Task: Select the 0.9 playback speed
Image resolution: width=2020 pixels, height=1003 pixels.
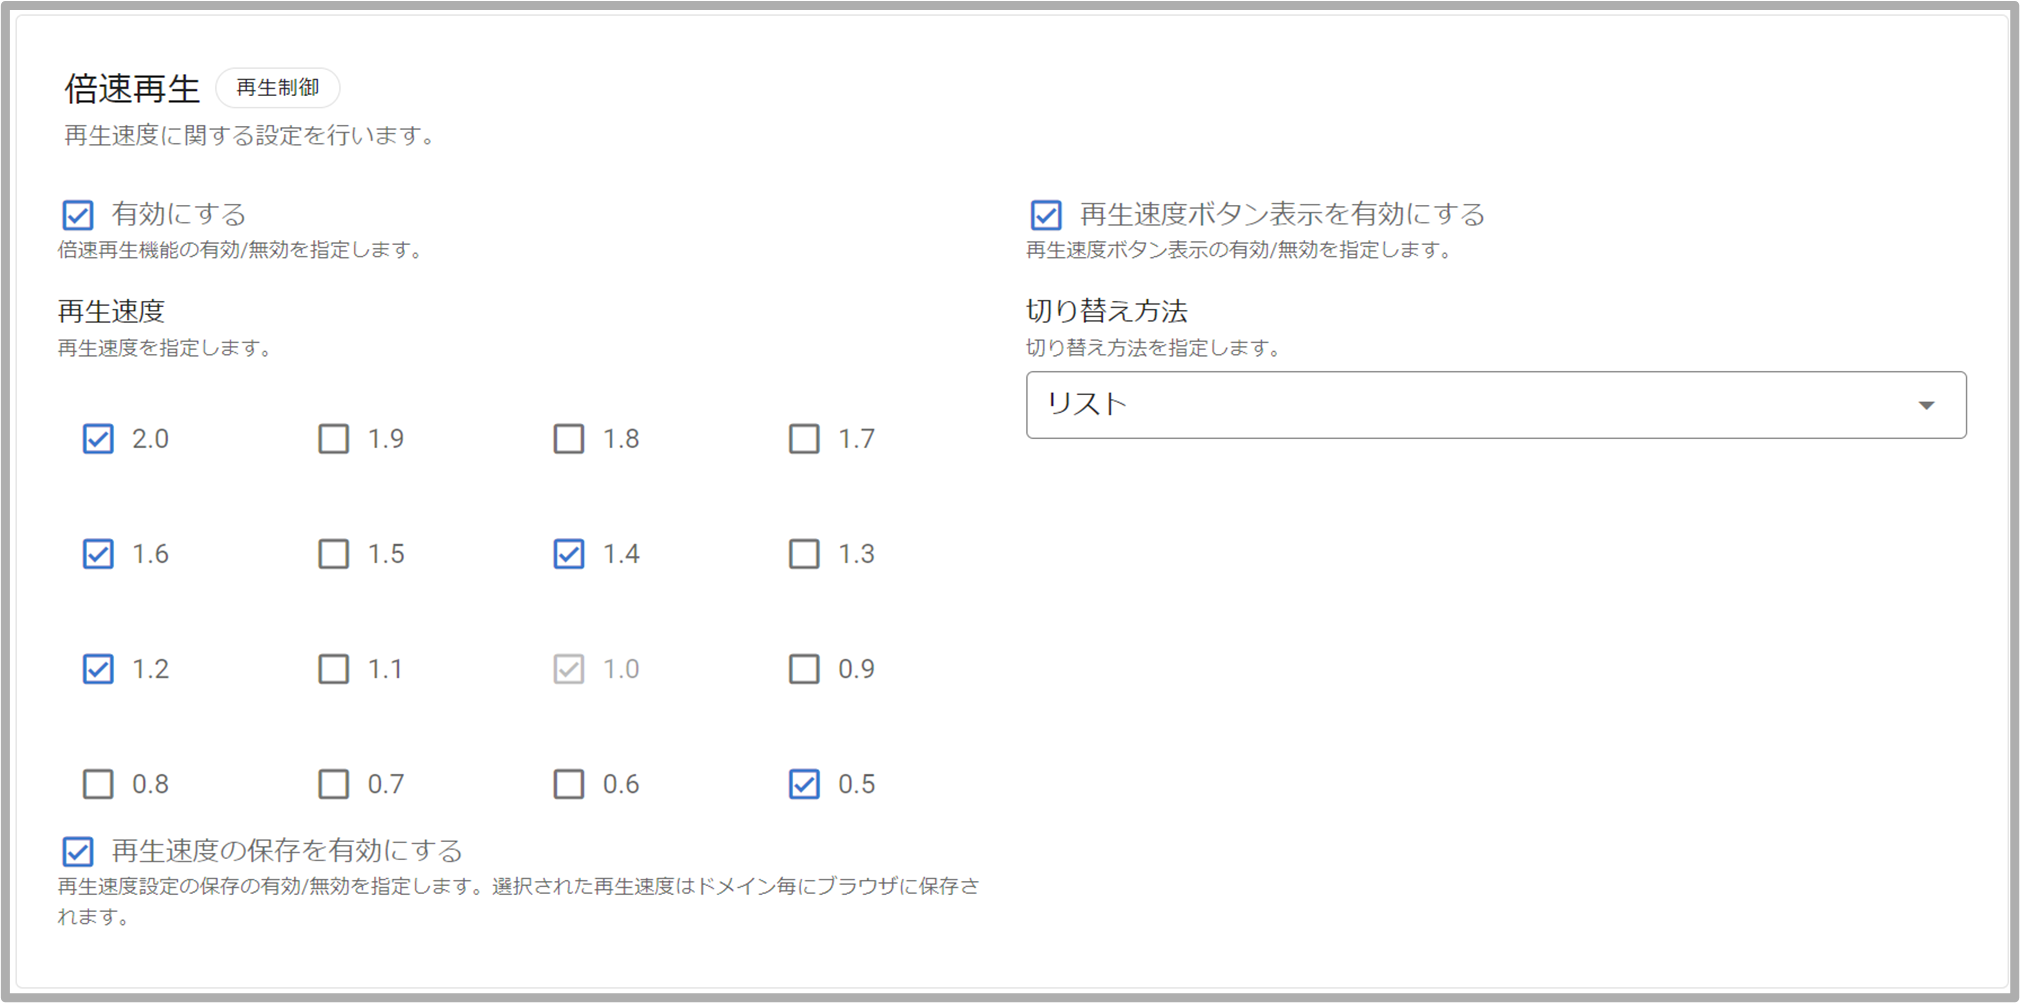Action: click(804, 669)
